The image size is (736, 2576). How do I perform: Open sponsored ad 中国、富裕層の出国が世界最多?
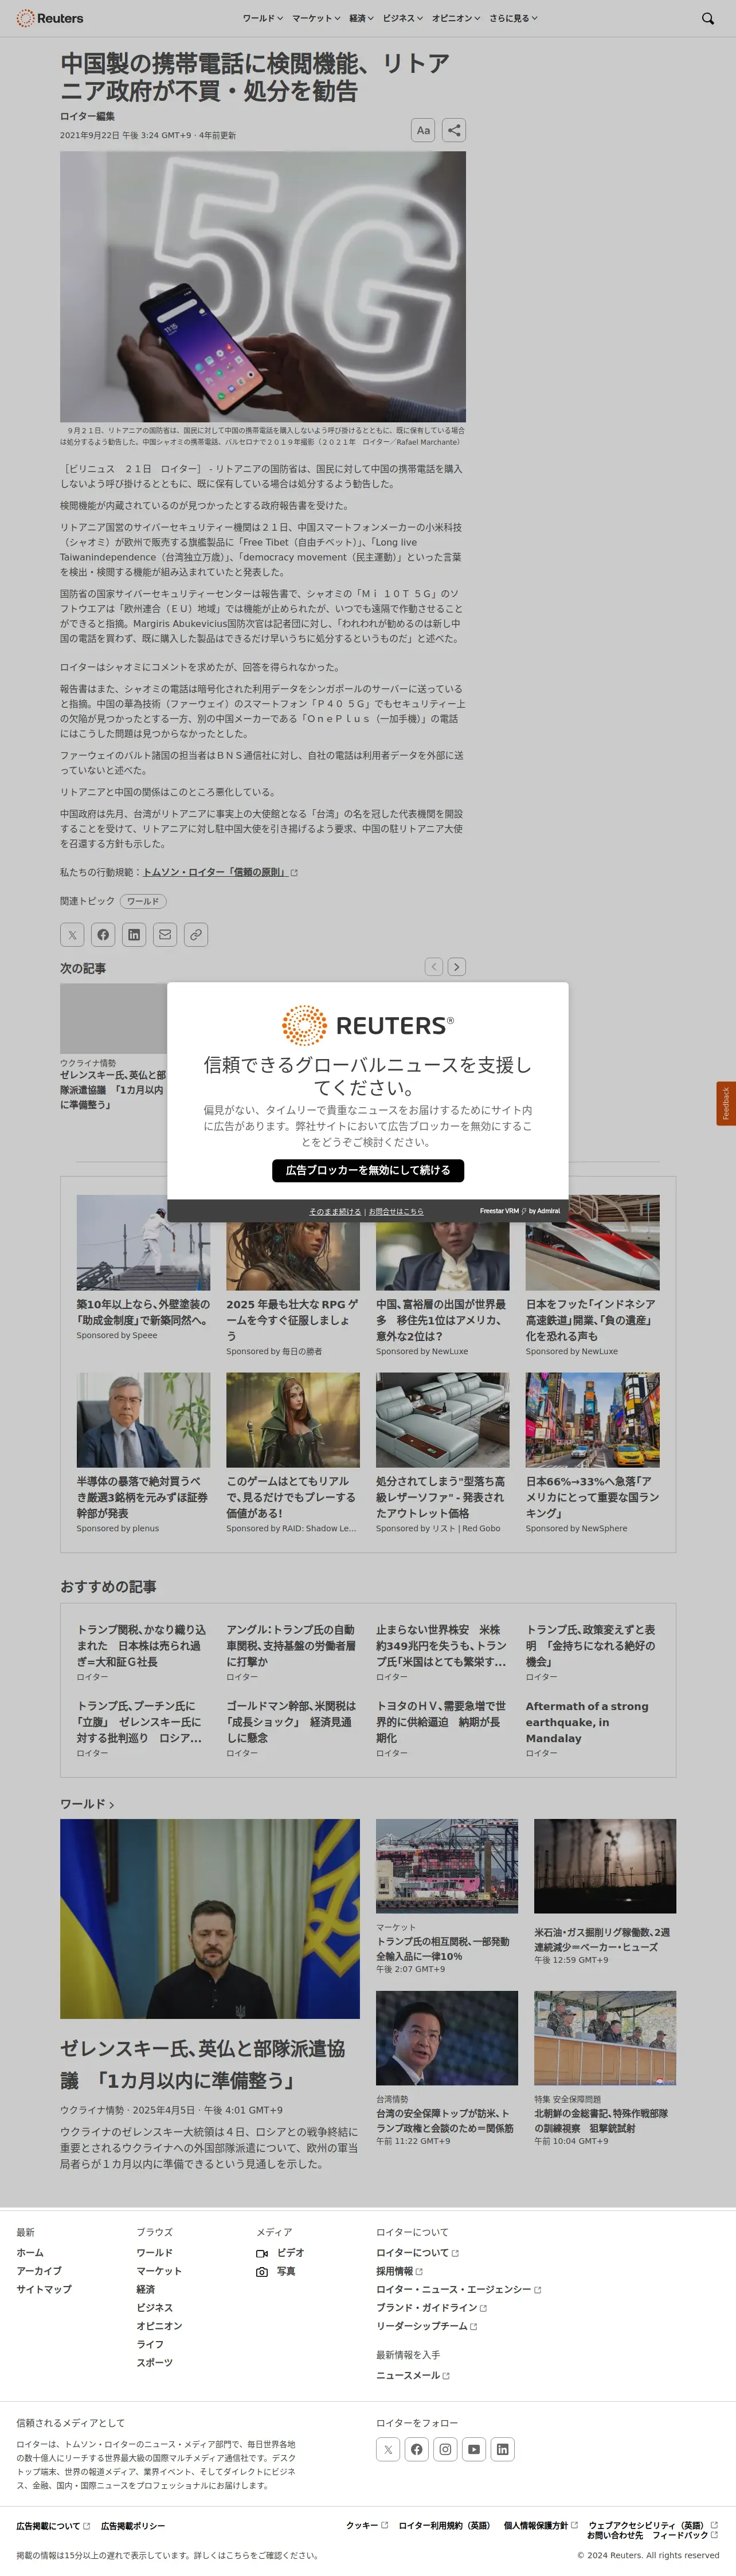coord(442,1320)
